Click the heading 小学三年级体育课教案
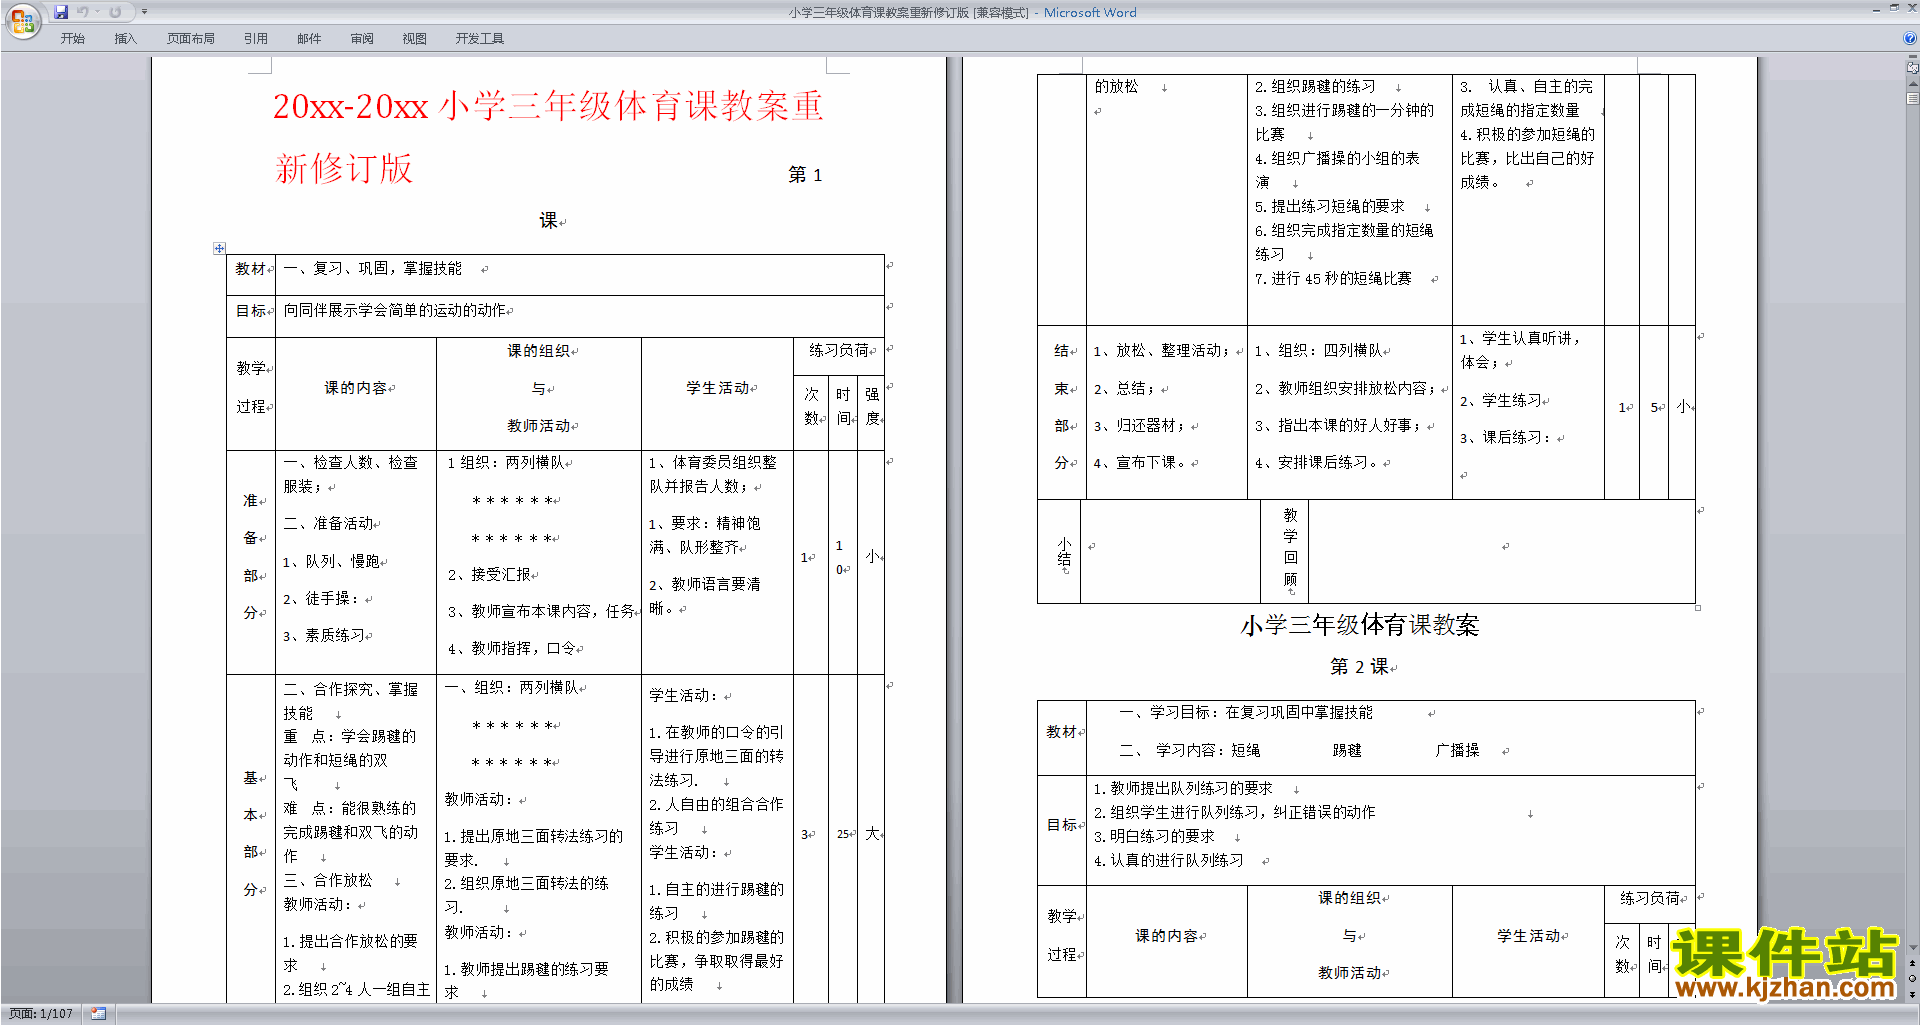 tap(1360, 626)
